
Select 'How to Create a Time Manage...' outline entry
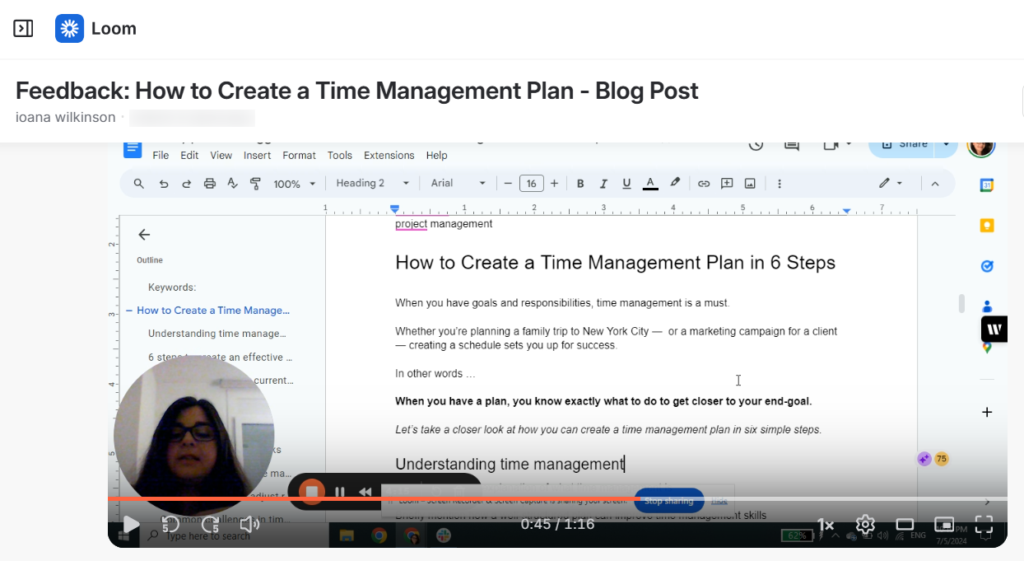click(213, 310)
